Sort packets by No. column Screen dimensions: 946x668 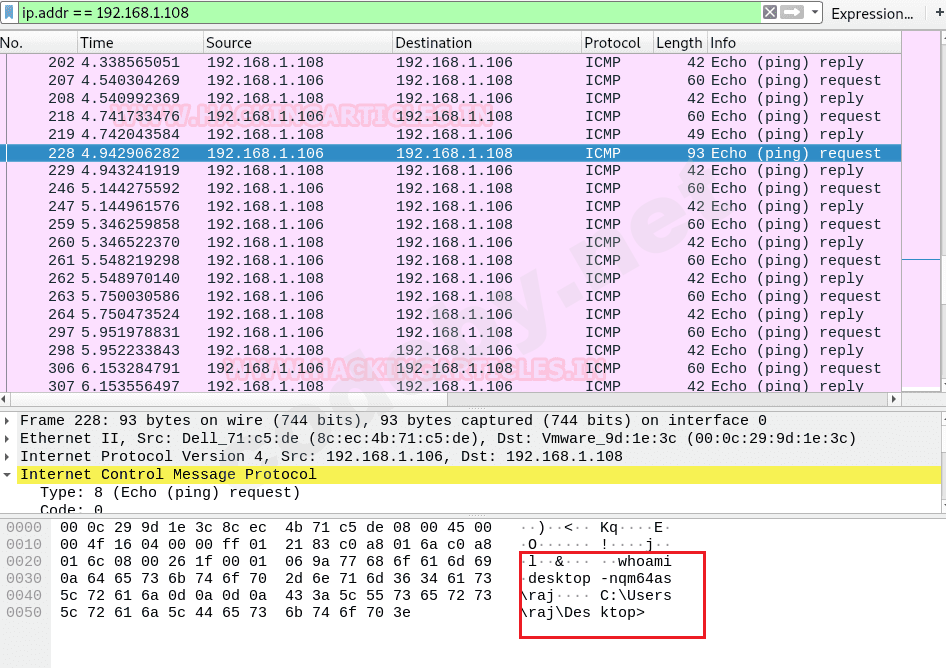pos(39,43)
